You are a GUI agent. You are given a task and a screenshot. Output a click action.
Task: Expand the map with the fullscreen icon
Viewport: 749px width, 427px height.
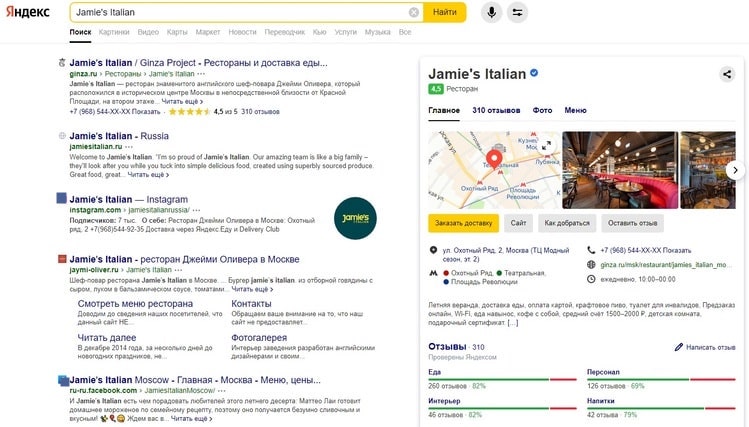546,145
